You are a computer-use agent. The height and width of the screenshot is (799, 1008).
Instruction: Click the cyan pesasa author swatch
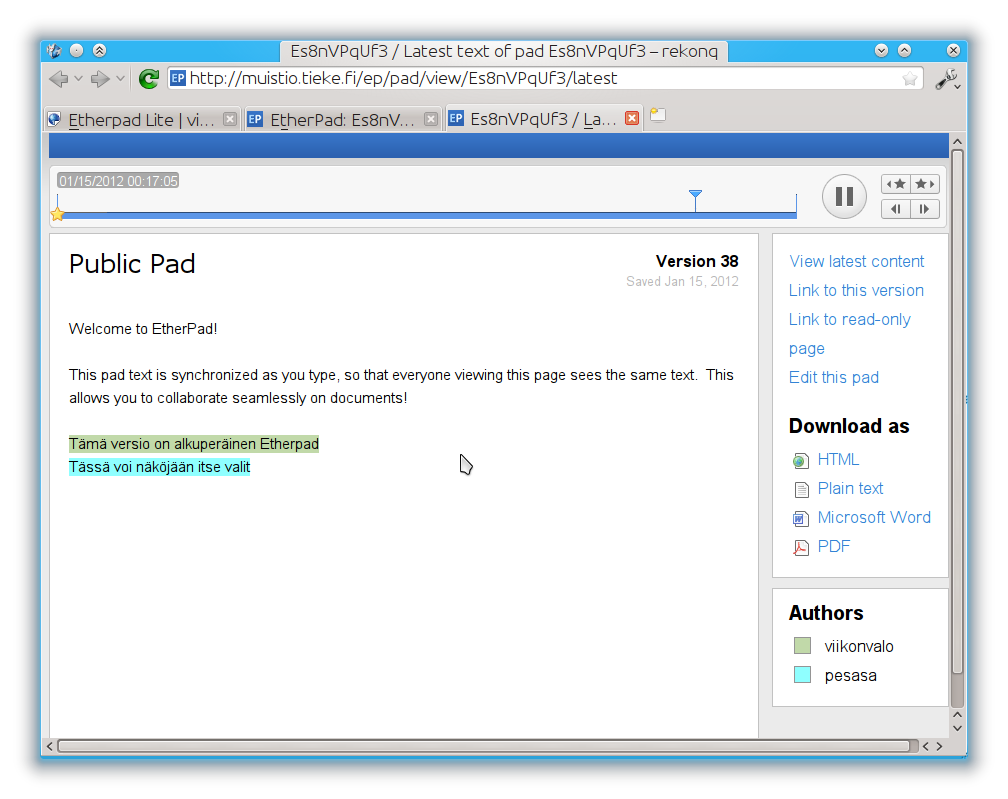click(802, 674)
